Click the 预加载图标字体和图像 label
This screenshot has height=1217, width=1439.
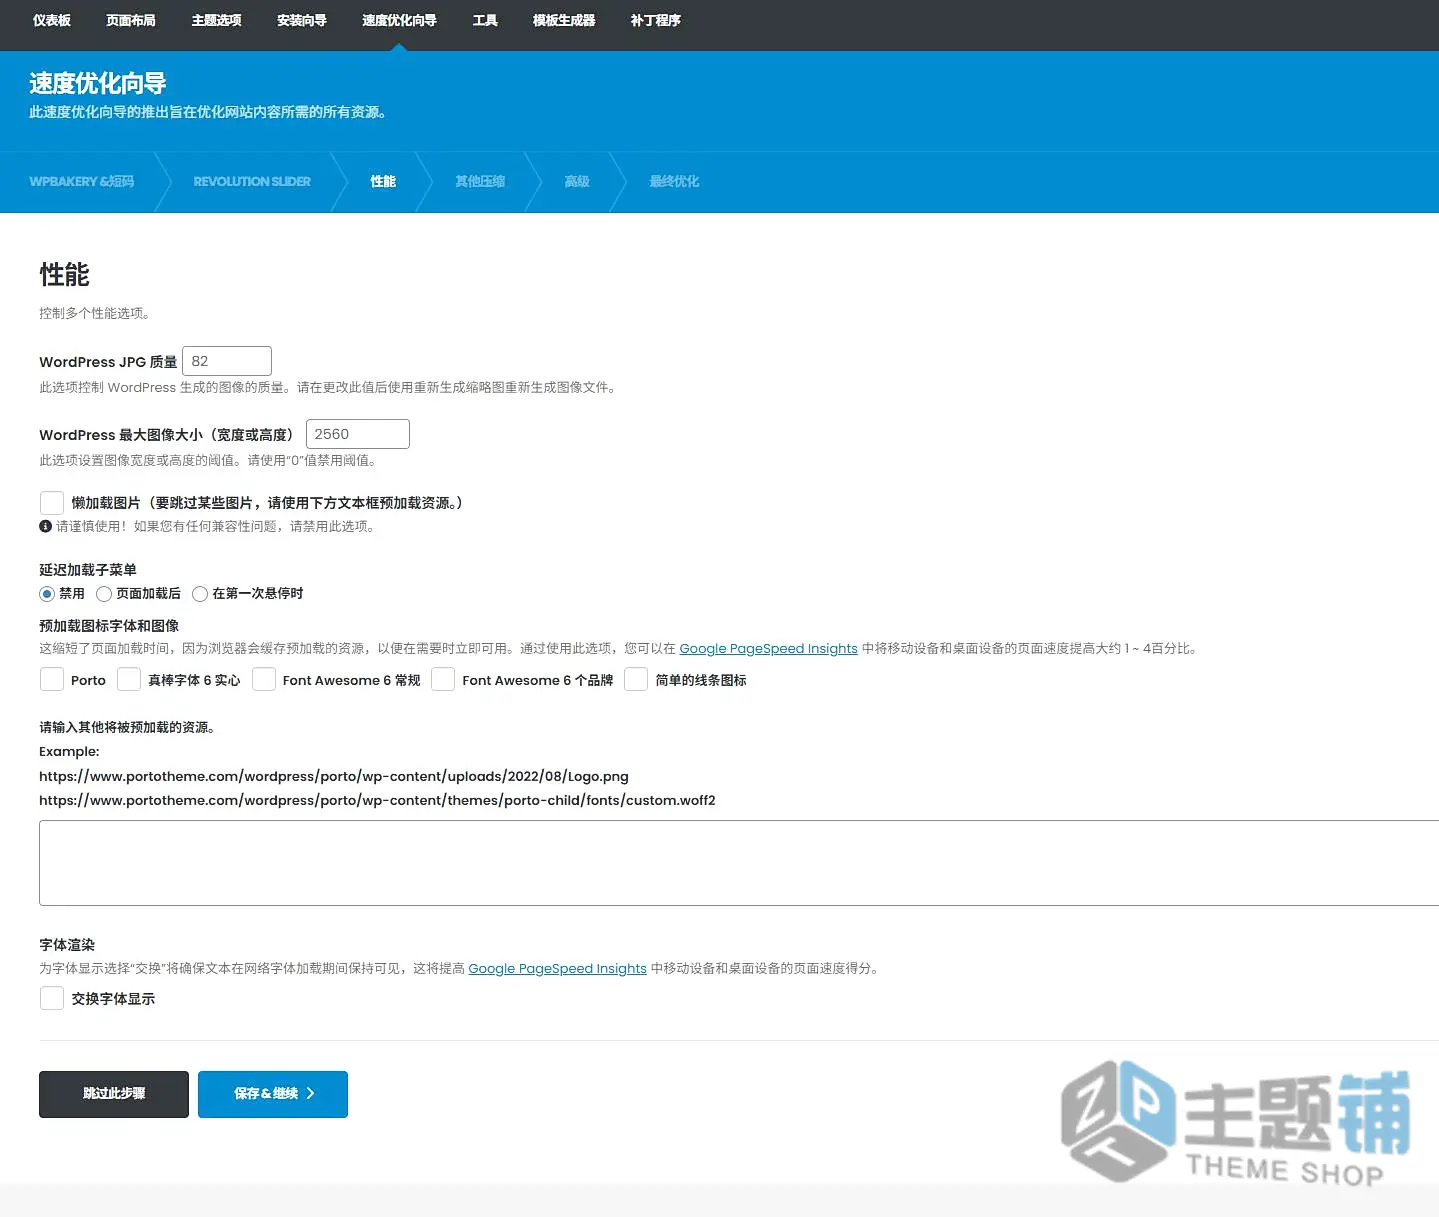(109, 626)
